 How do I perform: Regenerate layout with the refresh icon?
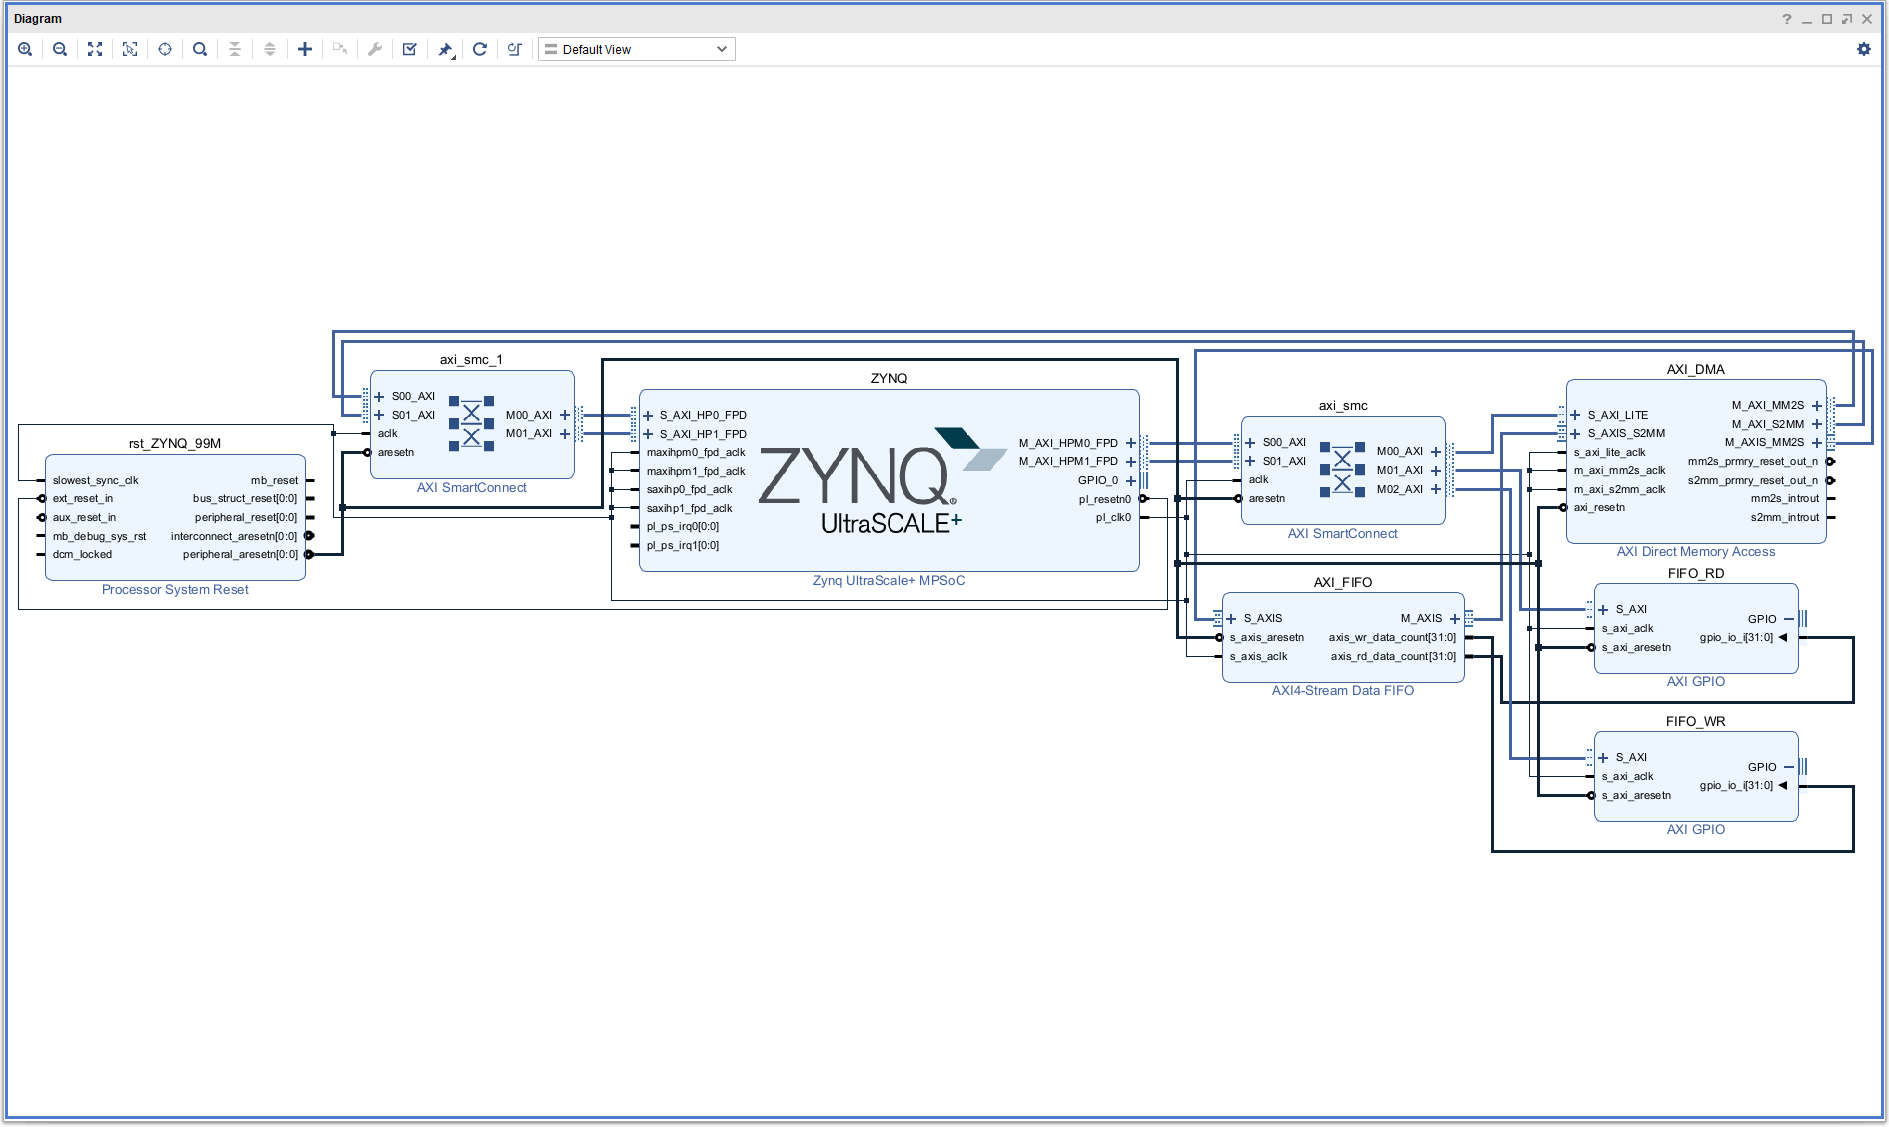(x=480, y=49)
